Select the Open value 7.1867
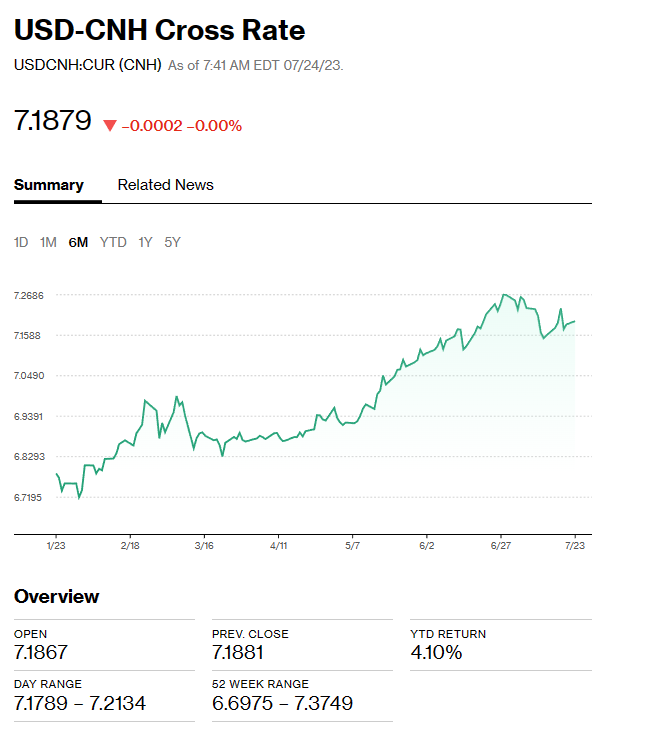Viewport: 656px width, 729px height. (41, 653)
